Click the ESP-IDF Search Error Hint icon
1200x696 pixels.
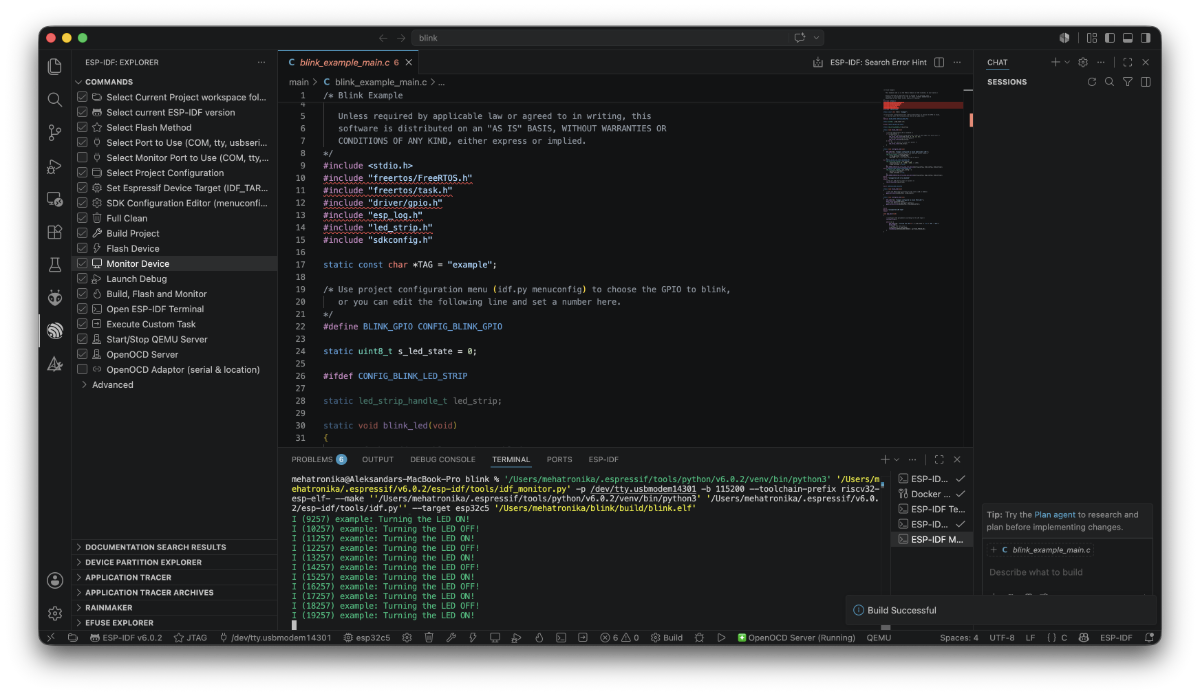point(818,62)
